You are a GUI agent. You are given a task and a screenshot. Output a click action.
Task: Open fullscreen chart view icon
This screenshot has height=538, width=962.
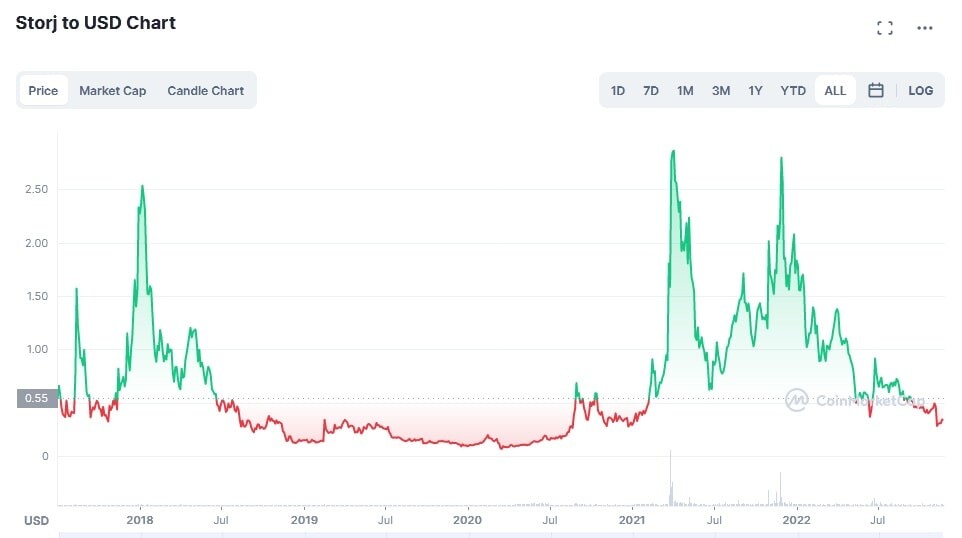(x=885, y=28)
